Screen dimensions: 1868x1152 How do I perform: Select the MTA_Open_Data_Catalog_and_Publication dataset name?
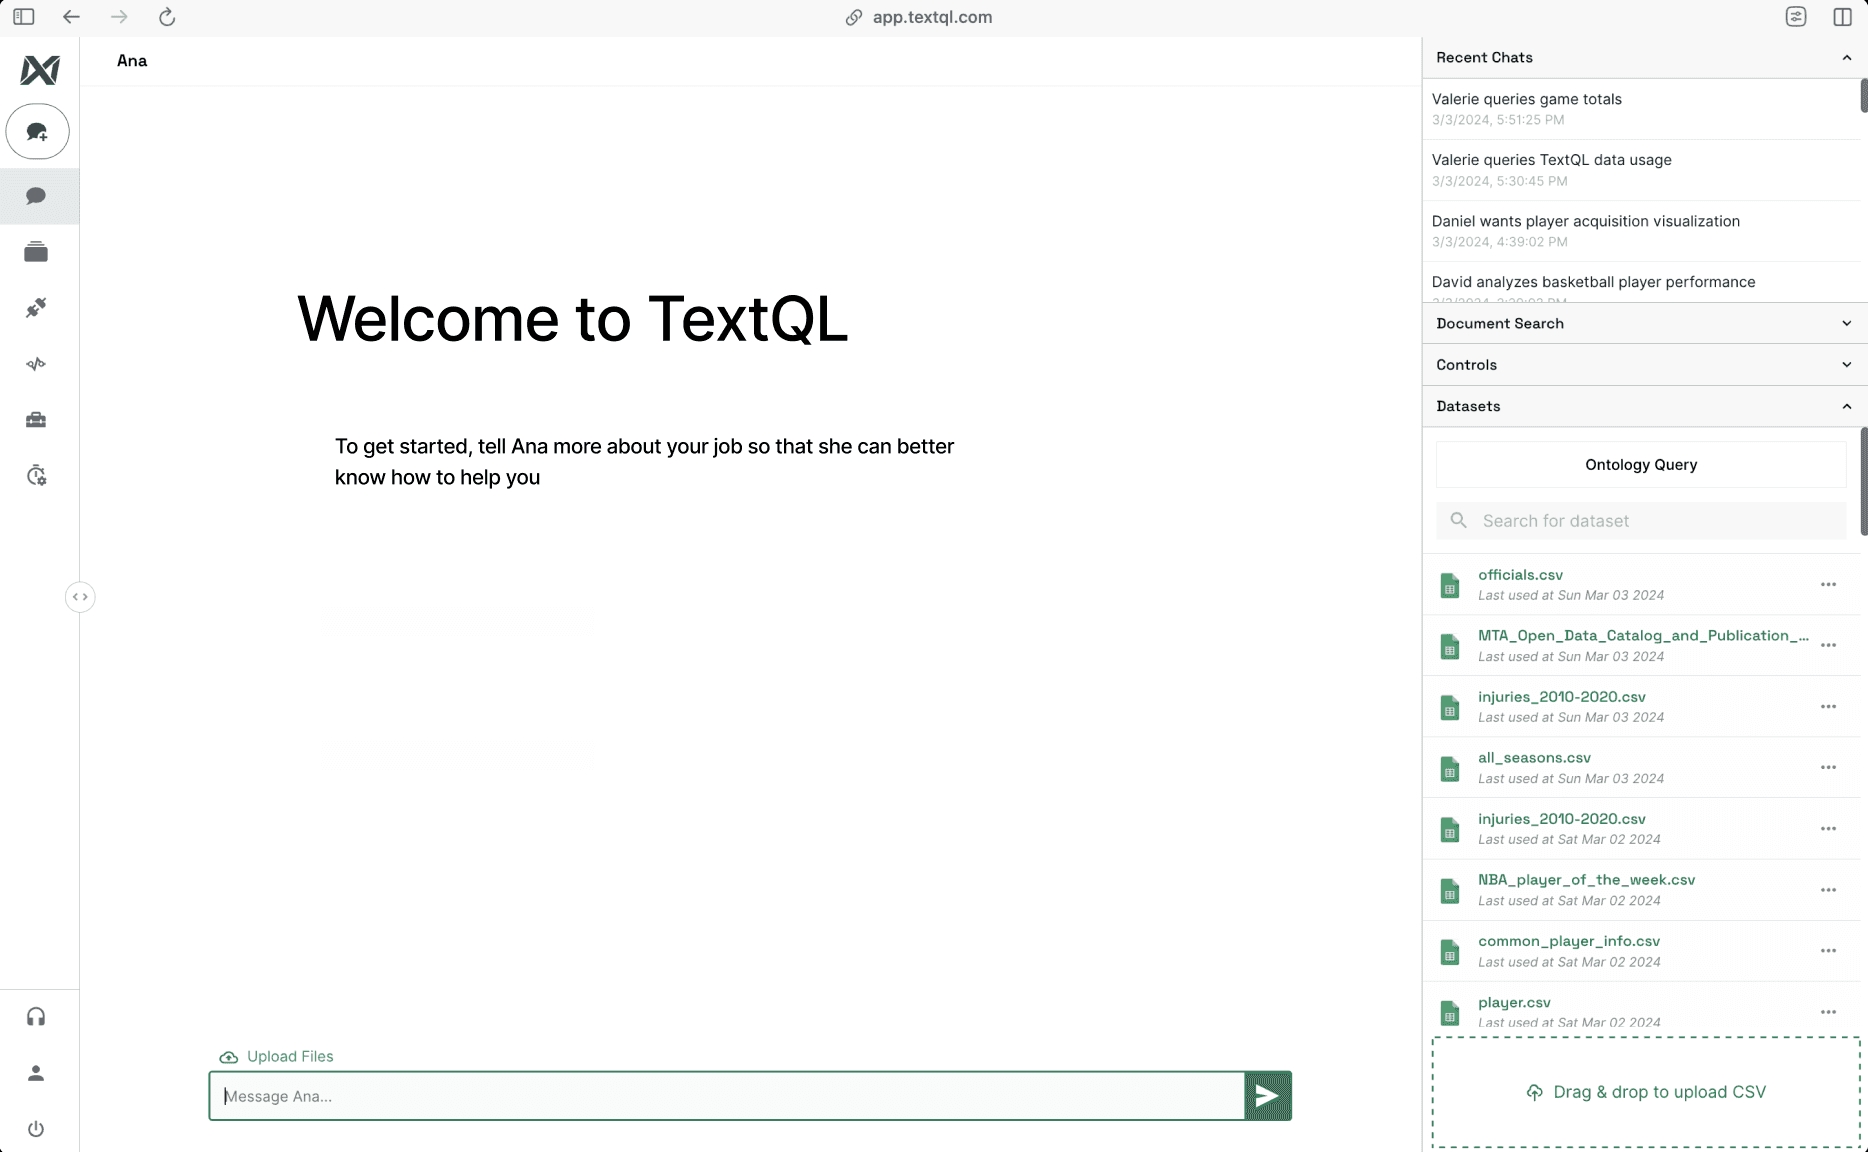tap(1643, 636)
